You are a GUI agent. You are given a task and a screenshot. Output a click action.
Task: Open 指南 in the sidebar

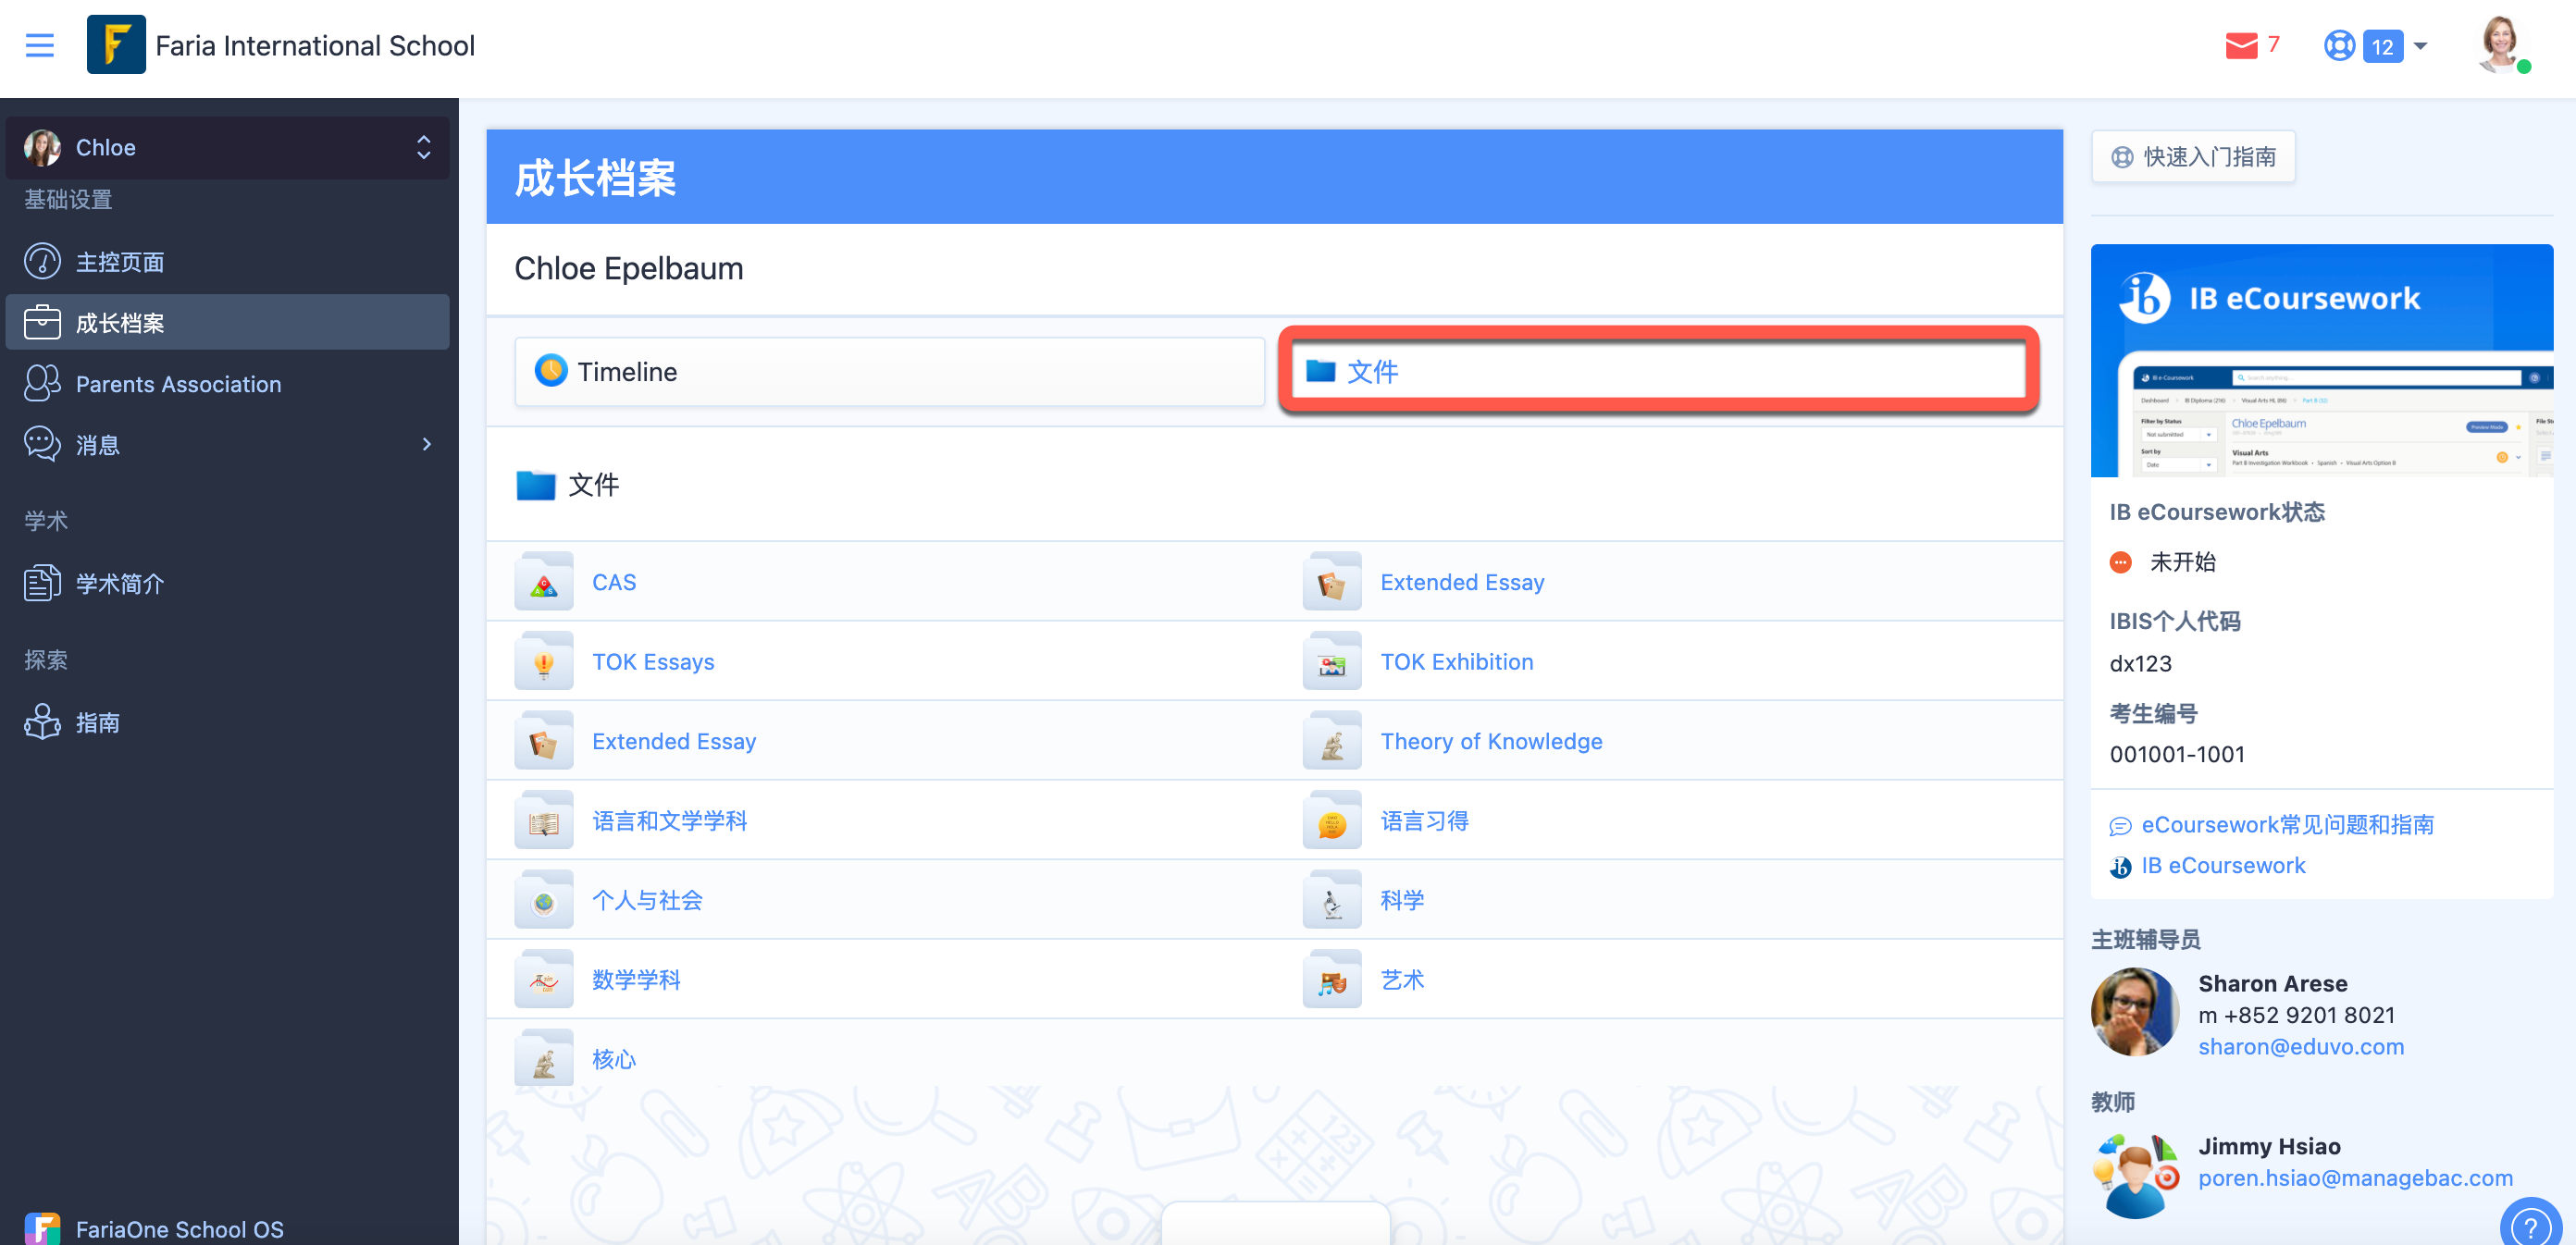point(228,722)
